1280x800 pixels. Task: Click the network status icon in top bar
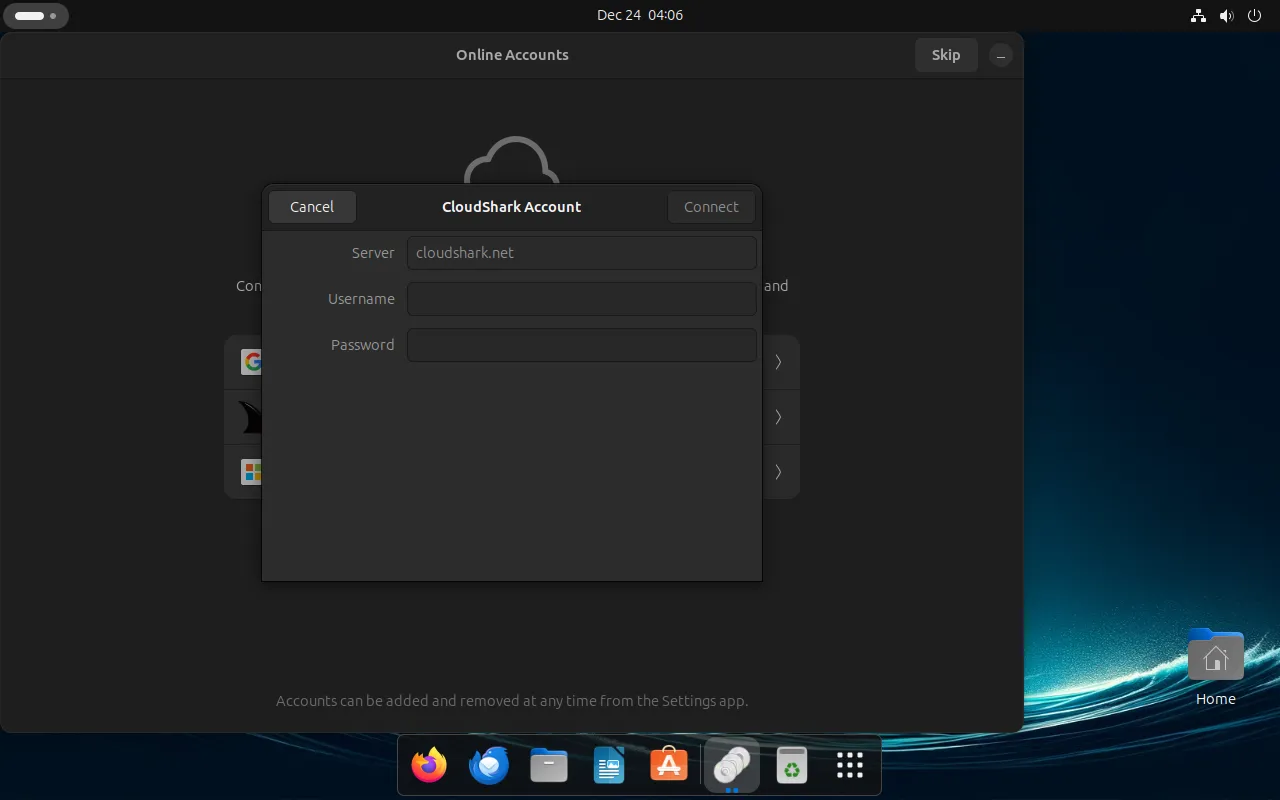pyautogui.click(x=1198, y=16)
